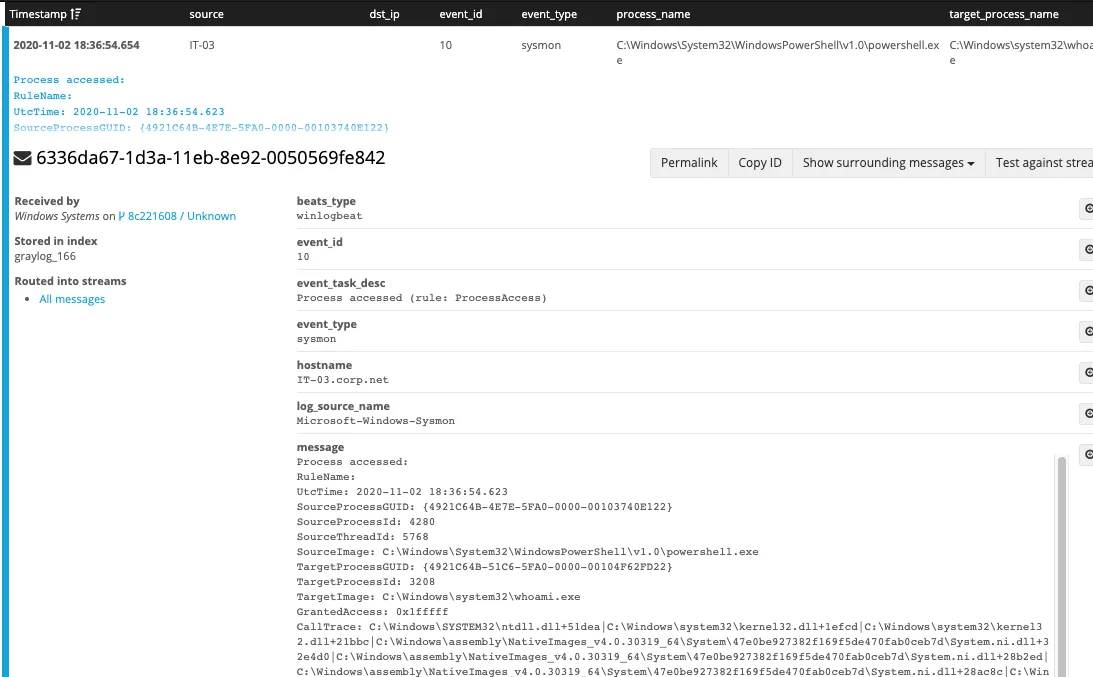Open field actions for event_type
Screen dimensions: 1093x677
pos(1087,331)
